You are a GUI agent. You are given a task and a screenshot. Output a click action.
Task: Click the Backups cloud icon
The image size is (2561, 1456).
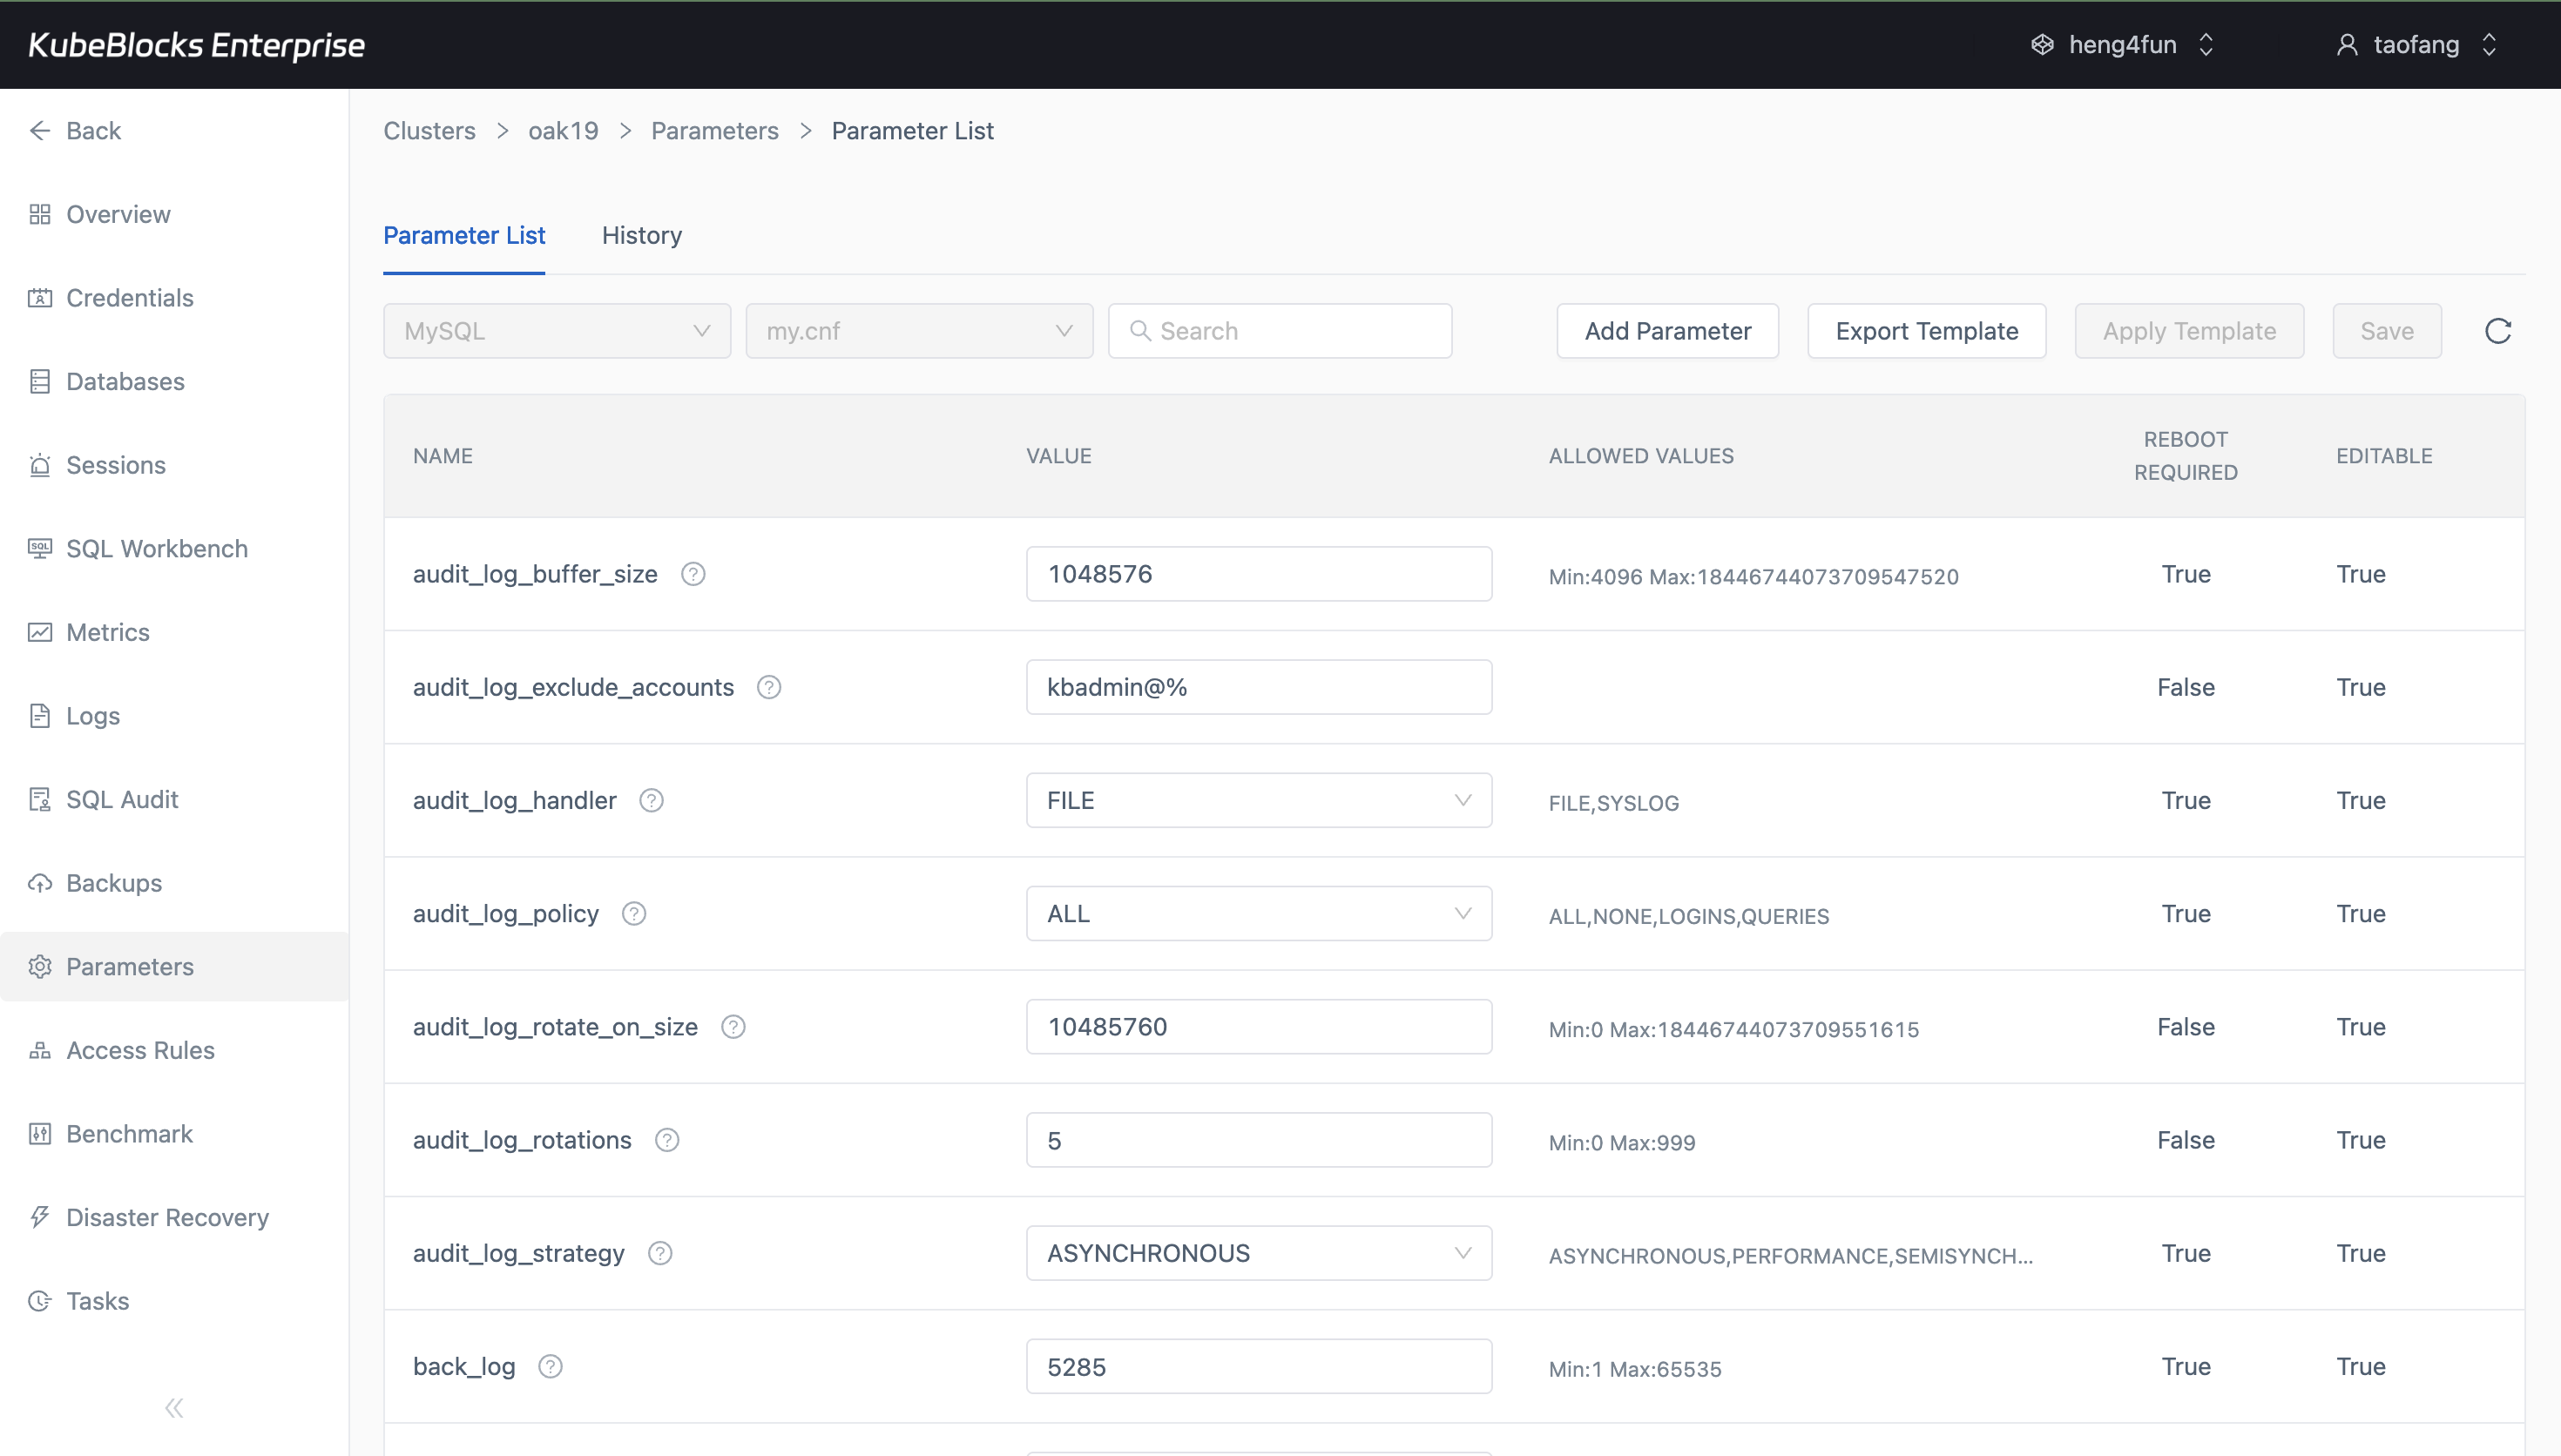coord(40,883)
